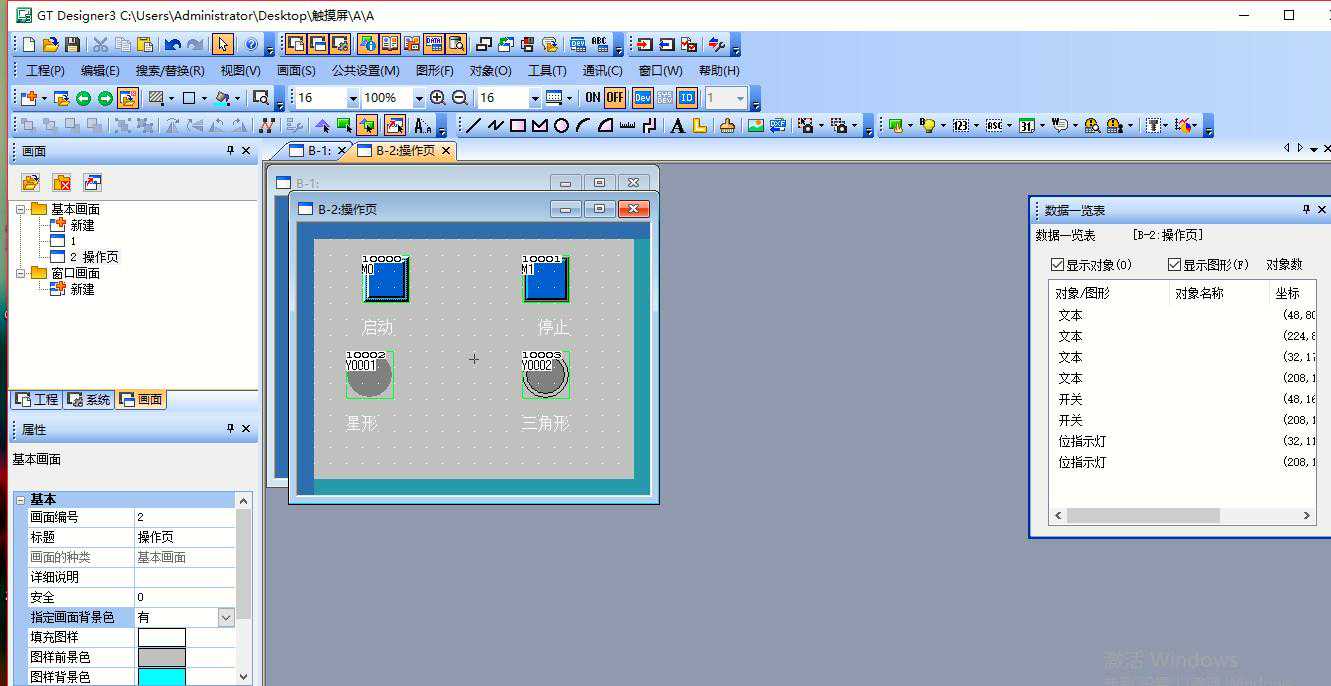Select the 2 操作页 screen in tree

click(93, 257)
